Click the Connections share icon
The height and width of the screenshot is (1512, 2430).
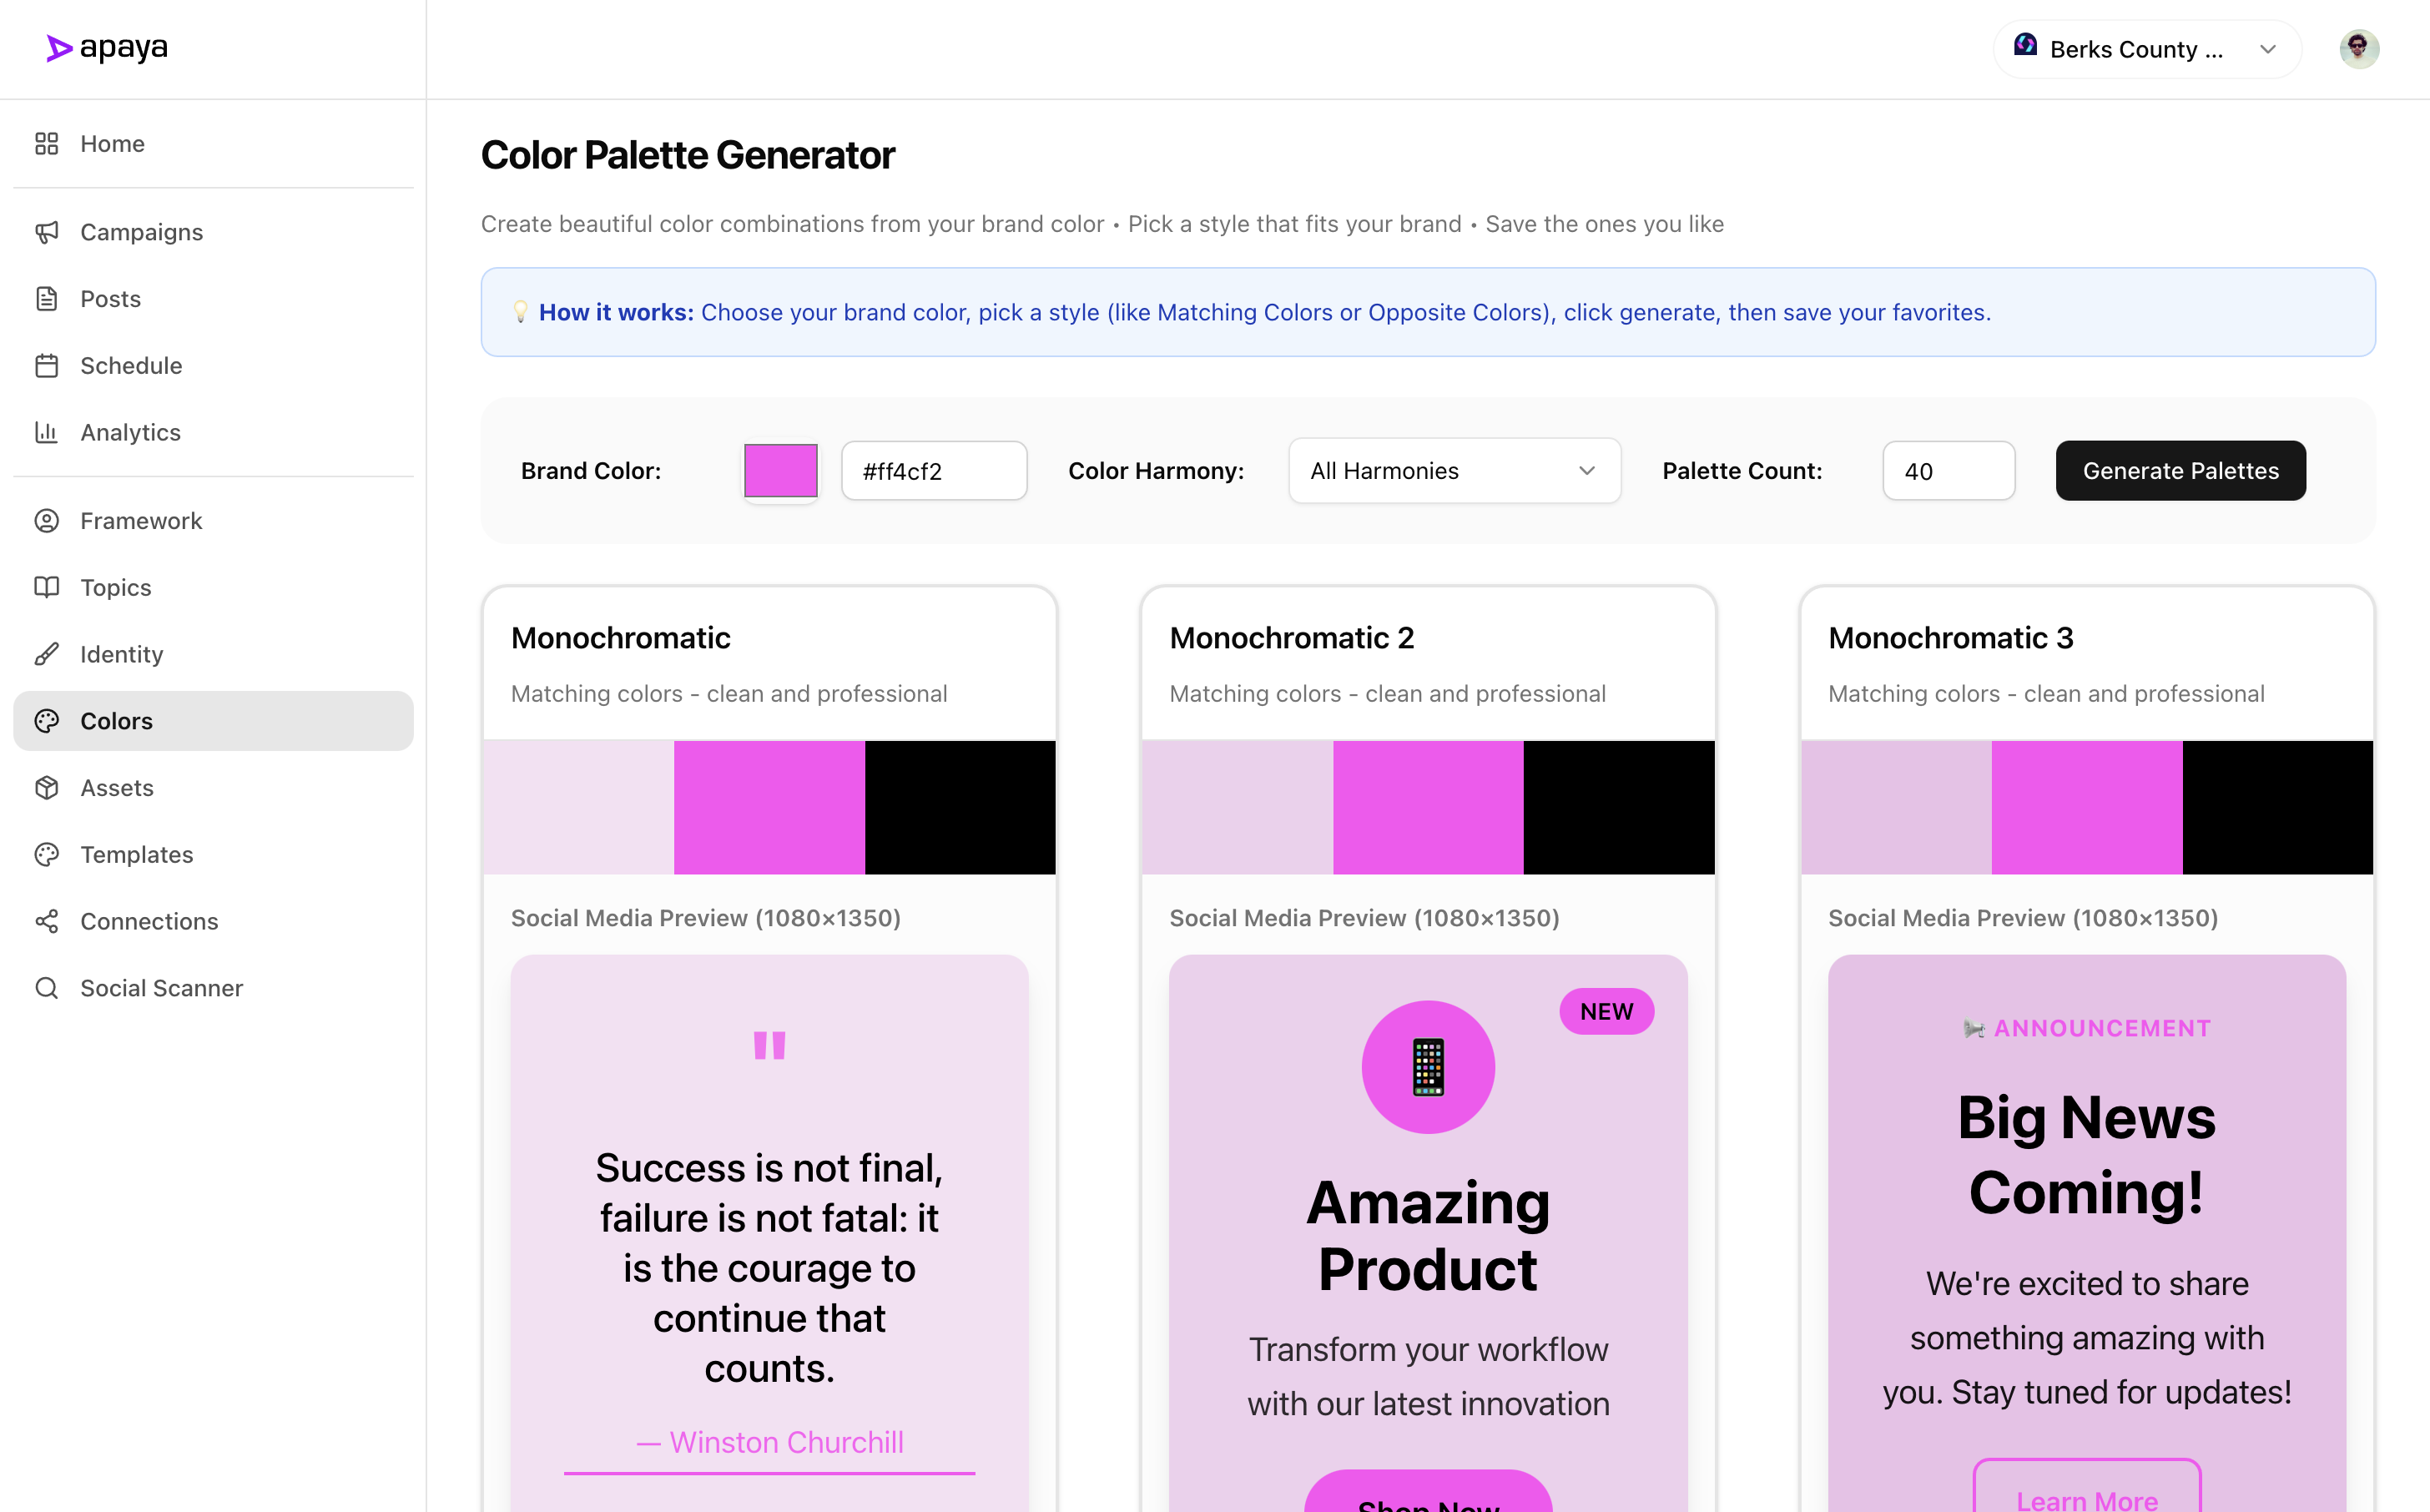tap(47, 921)
